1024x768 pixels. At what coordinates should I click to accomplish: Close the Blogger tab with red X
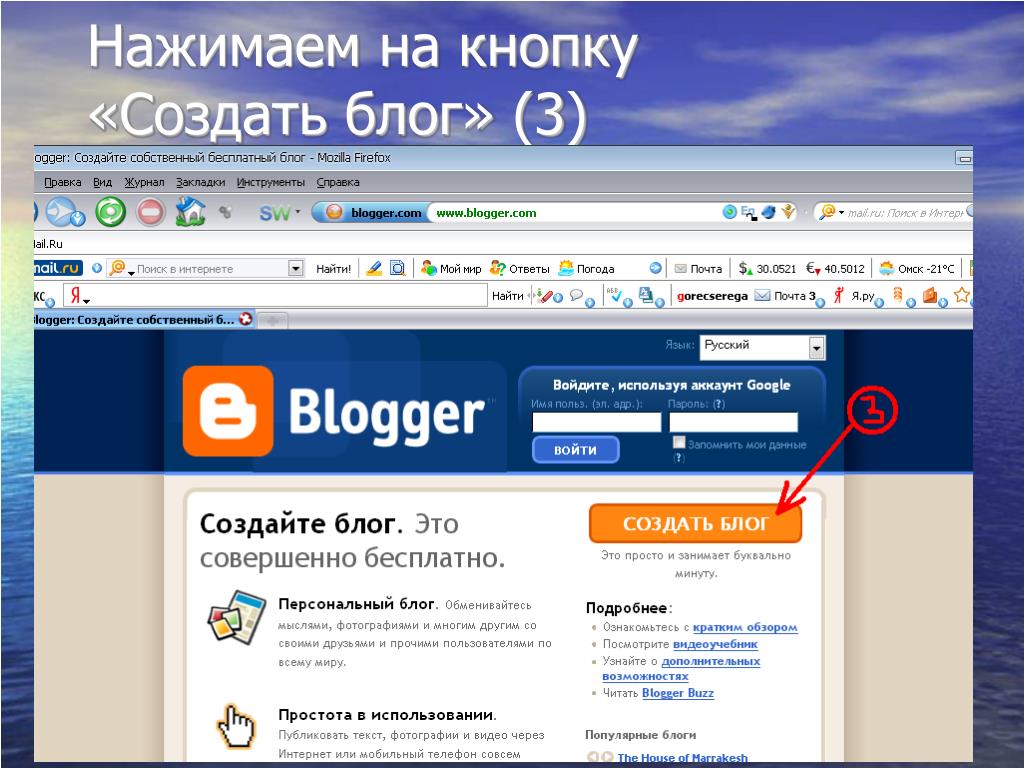click(246, 319)
